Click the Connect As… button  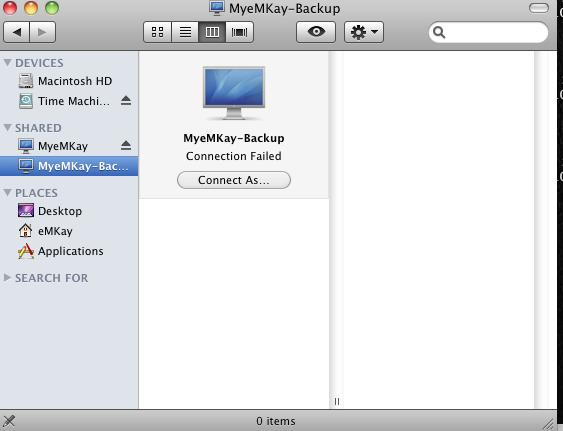pos(234,180)
